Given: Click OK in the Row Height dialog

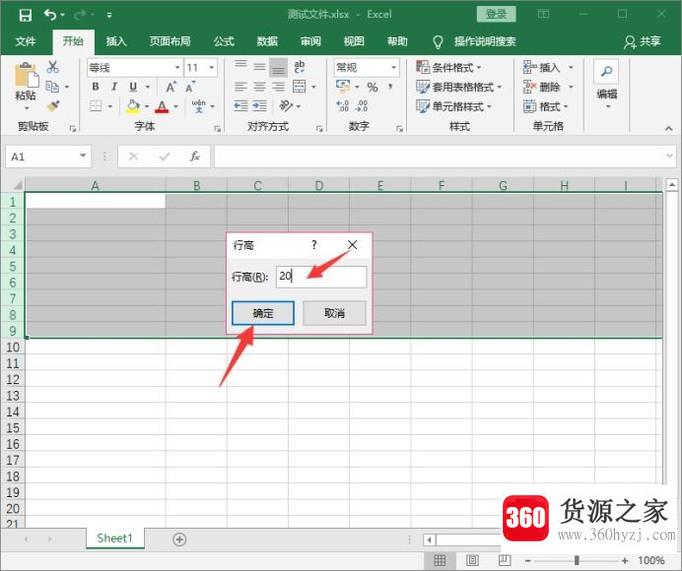Looking at the screenshot, I should pos(263,313).
